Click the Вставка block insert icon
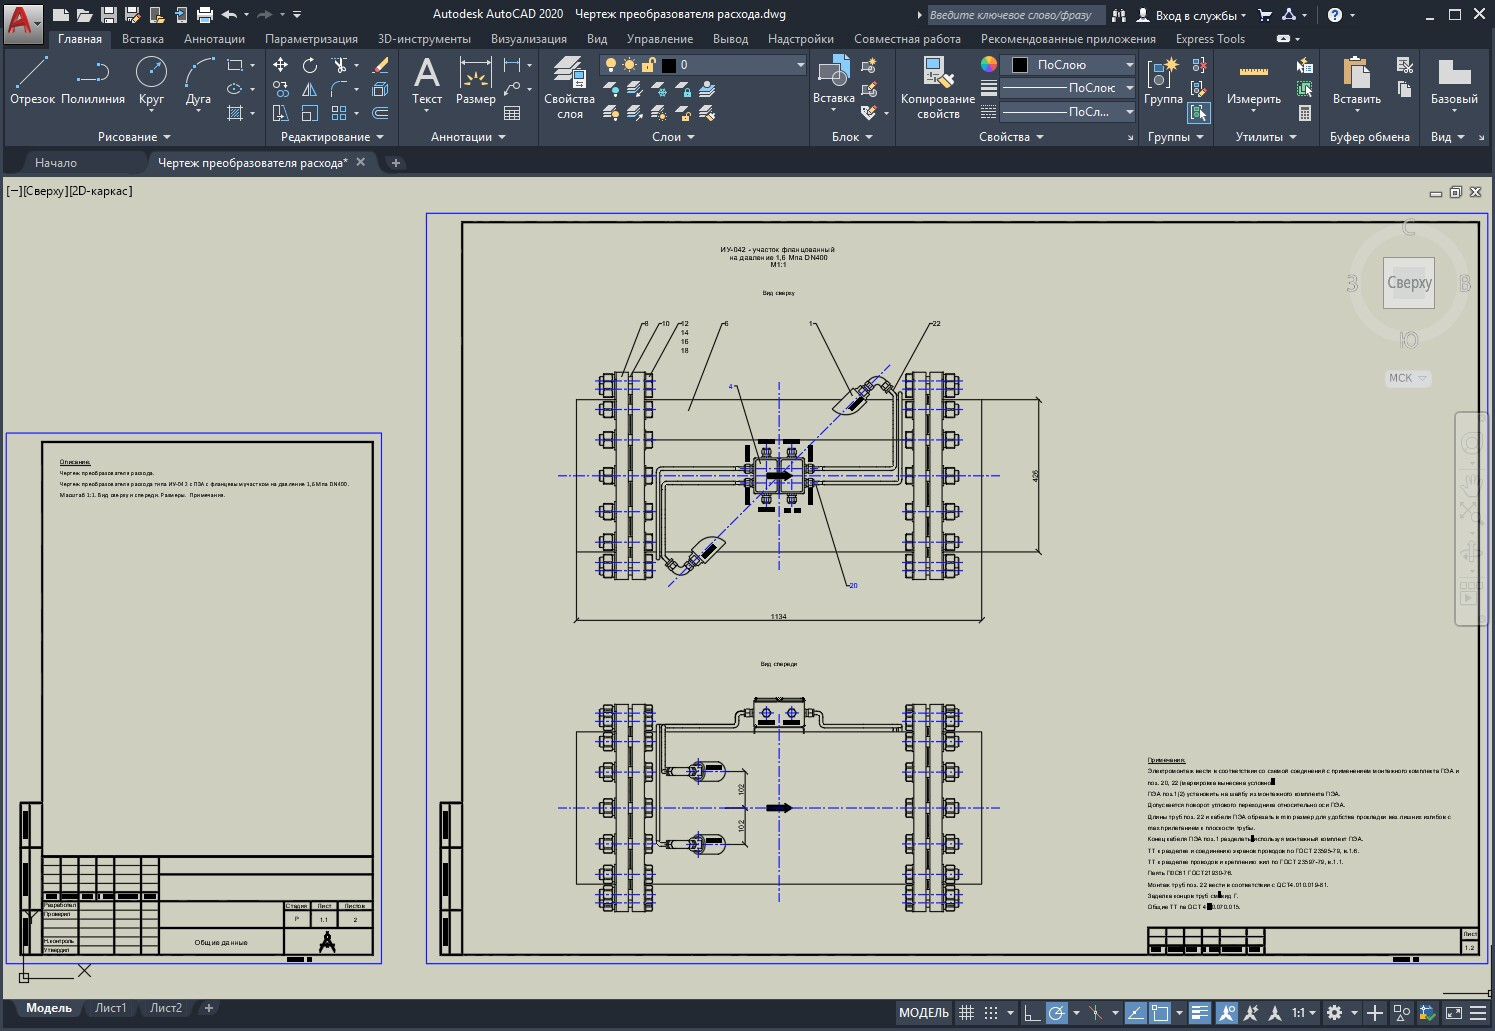 [x=834, y=81]
